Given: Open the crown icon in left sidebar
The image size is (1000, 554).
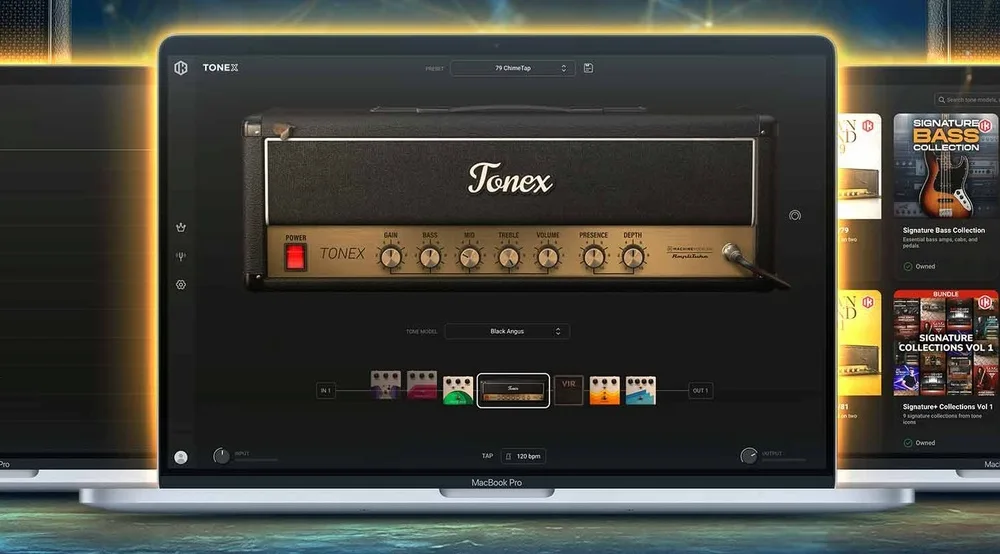Looking at the screenshot, I should click(x=181, y=228).
